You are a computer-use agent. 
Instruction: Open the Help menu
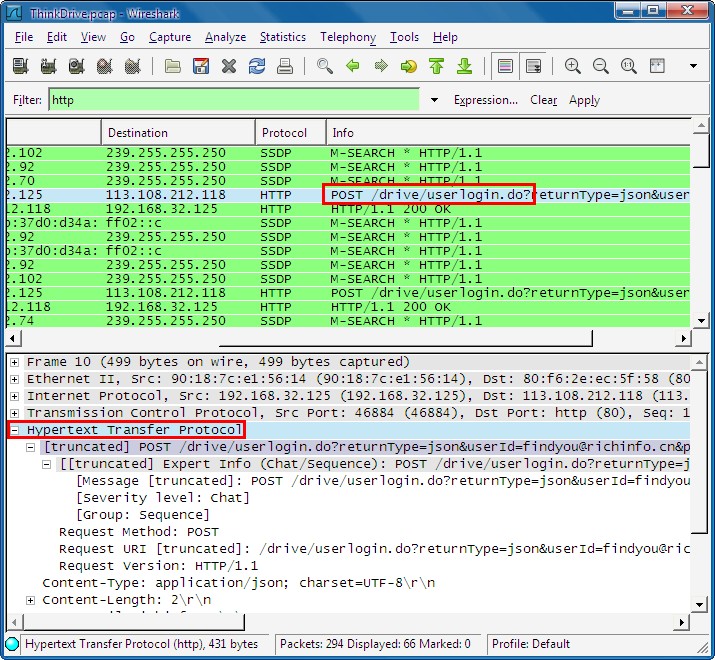[x=445, y=37]
